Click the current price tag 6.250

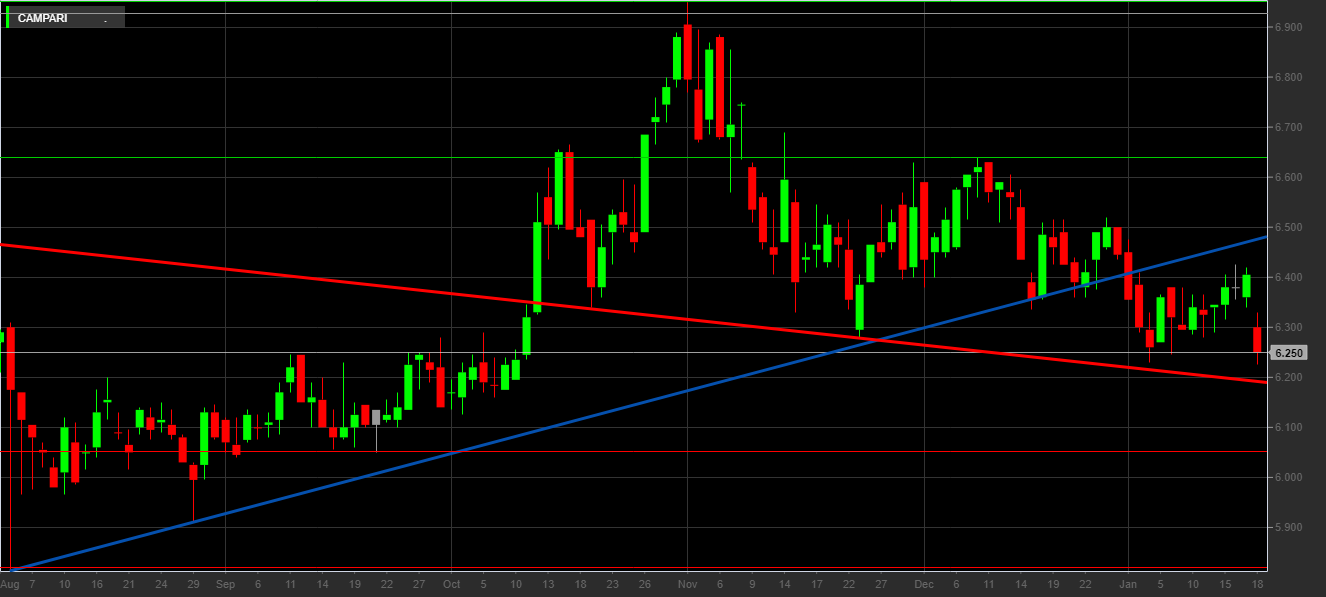pos(1288,353)
